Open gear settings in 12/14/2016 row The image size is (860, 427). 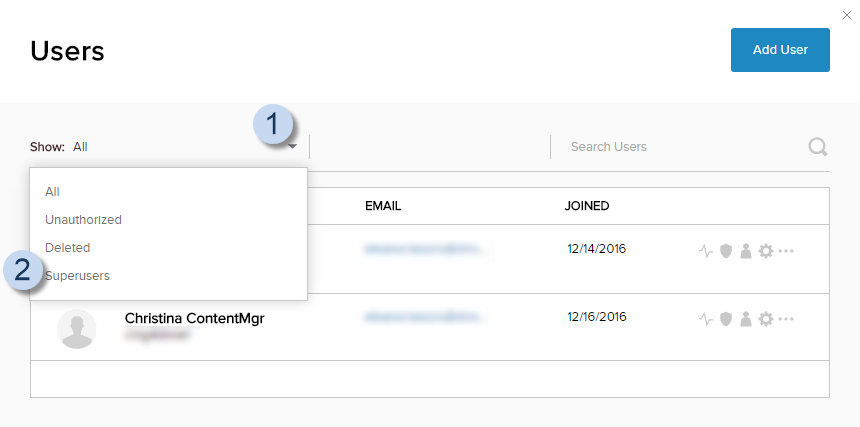766,250
